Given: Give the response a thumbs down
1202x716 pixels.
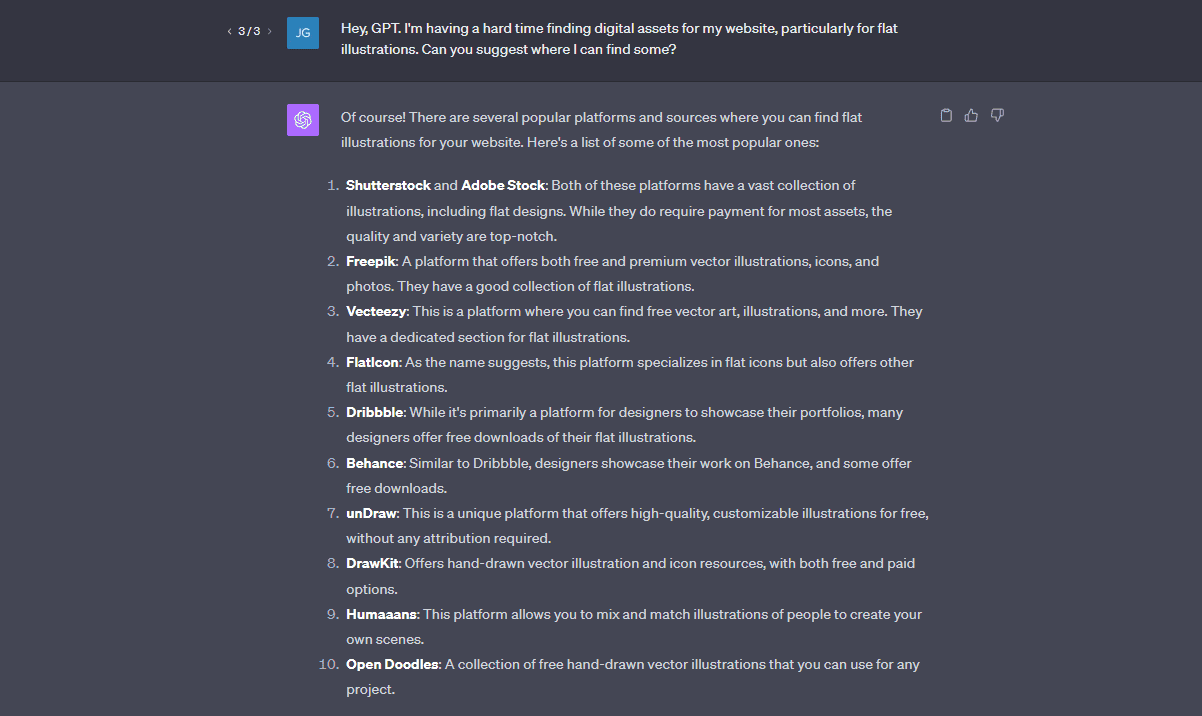Looking at the screenshot, I should point(997,116).
